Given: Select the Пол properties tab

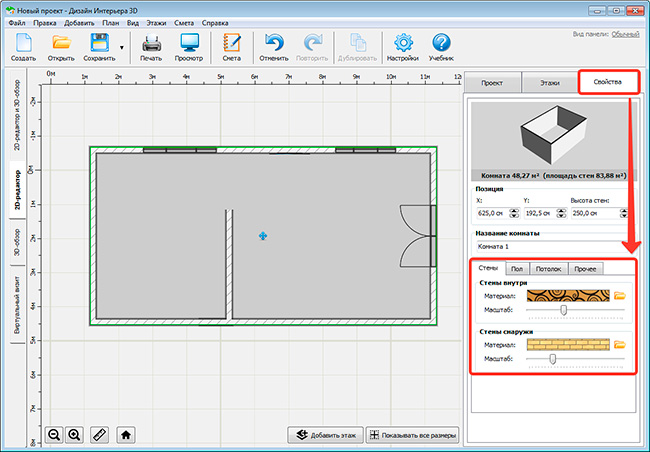Looking at the screenshot, I should tap(517, 269).
